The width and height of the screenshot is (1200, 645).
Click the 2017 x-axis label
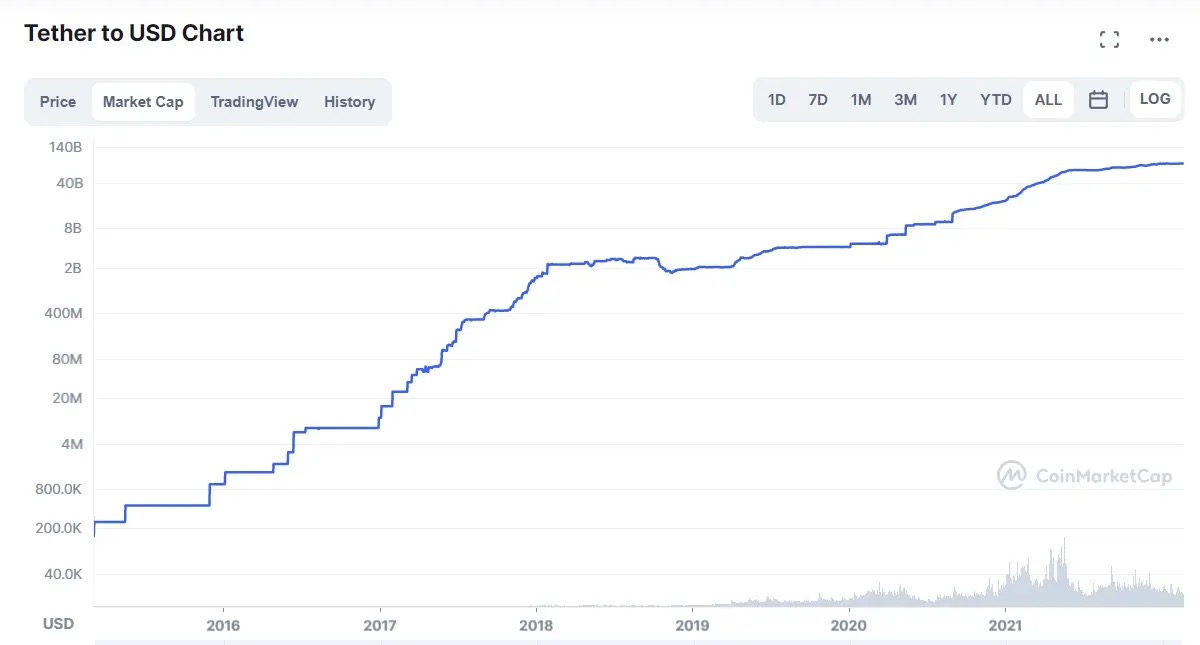pos(379,626)
